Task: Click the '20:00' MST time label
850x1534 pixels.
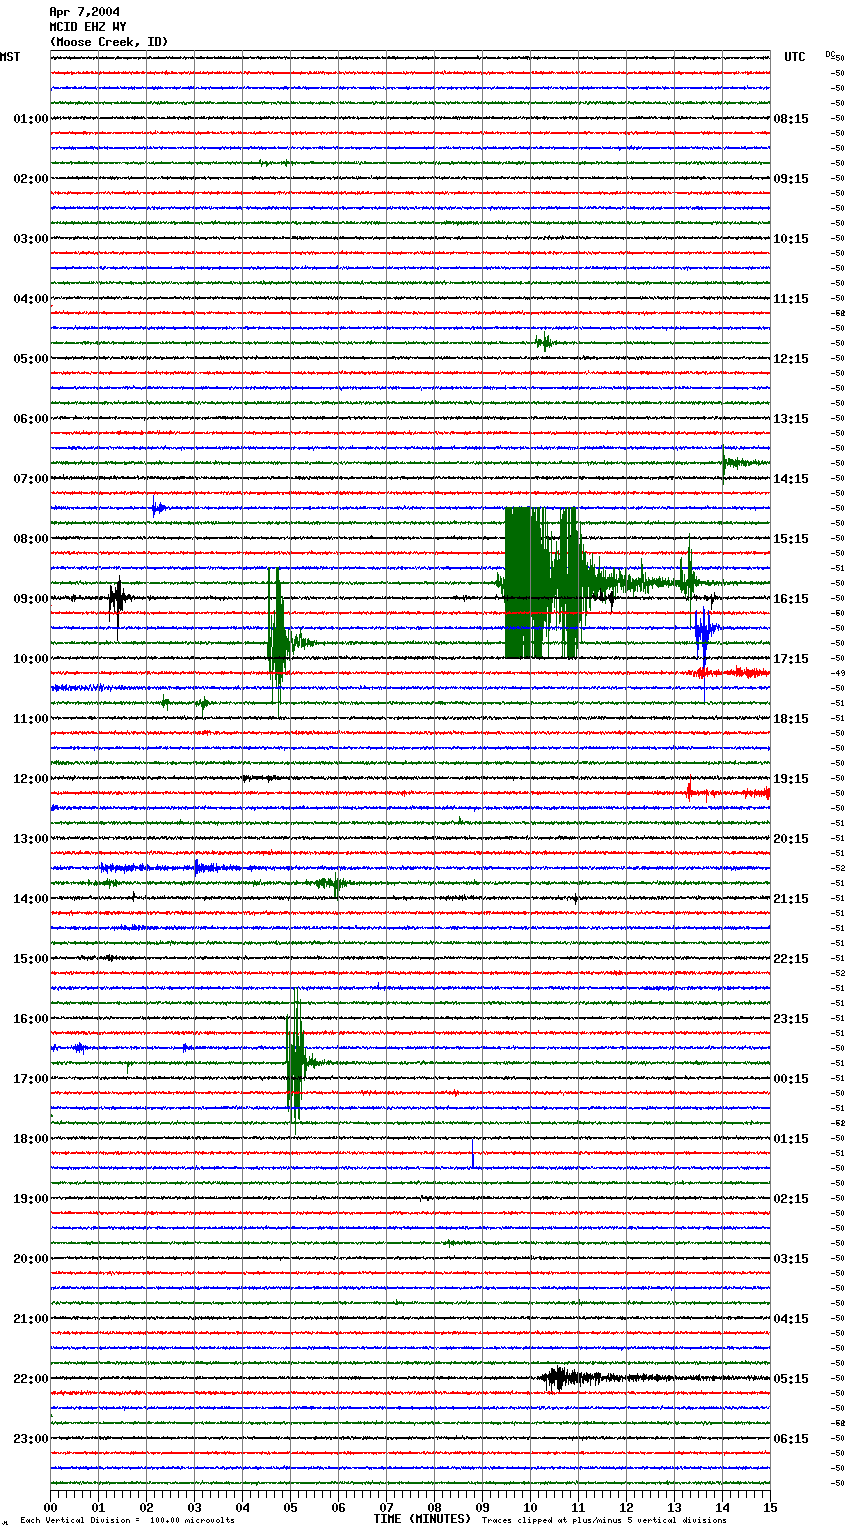Action: click(31, 1259)
